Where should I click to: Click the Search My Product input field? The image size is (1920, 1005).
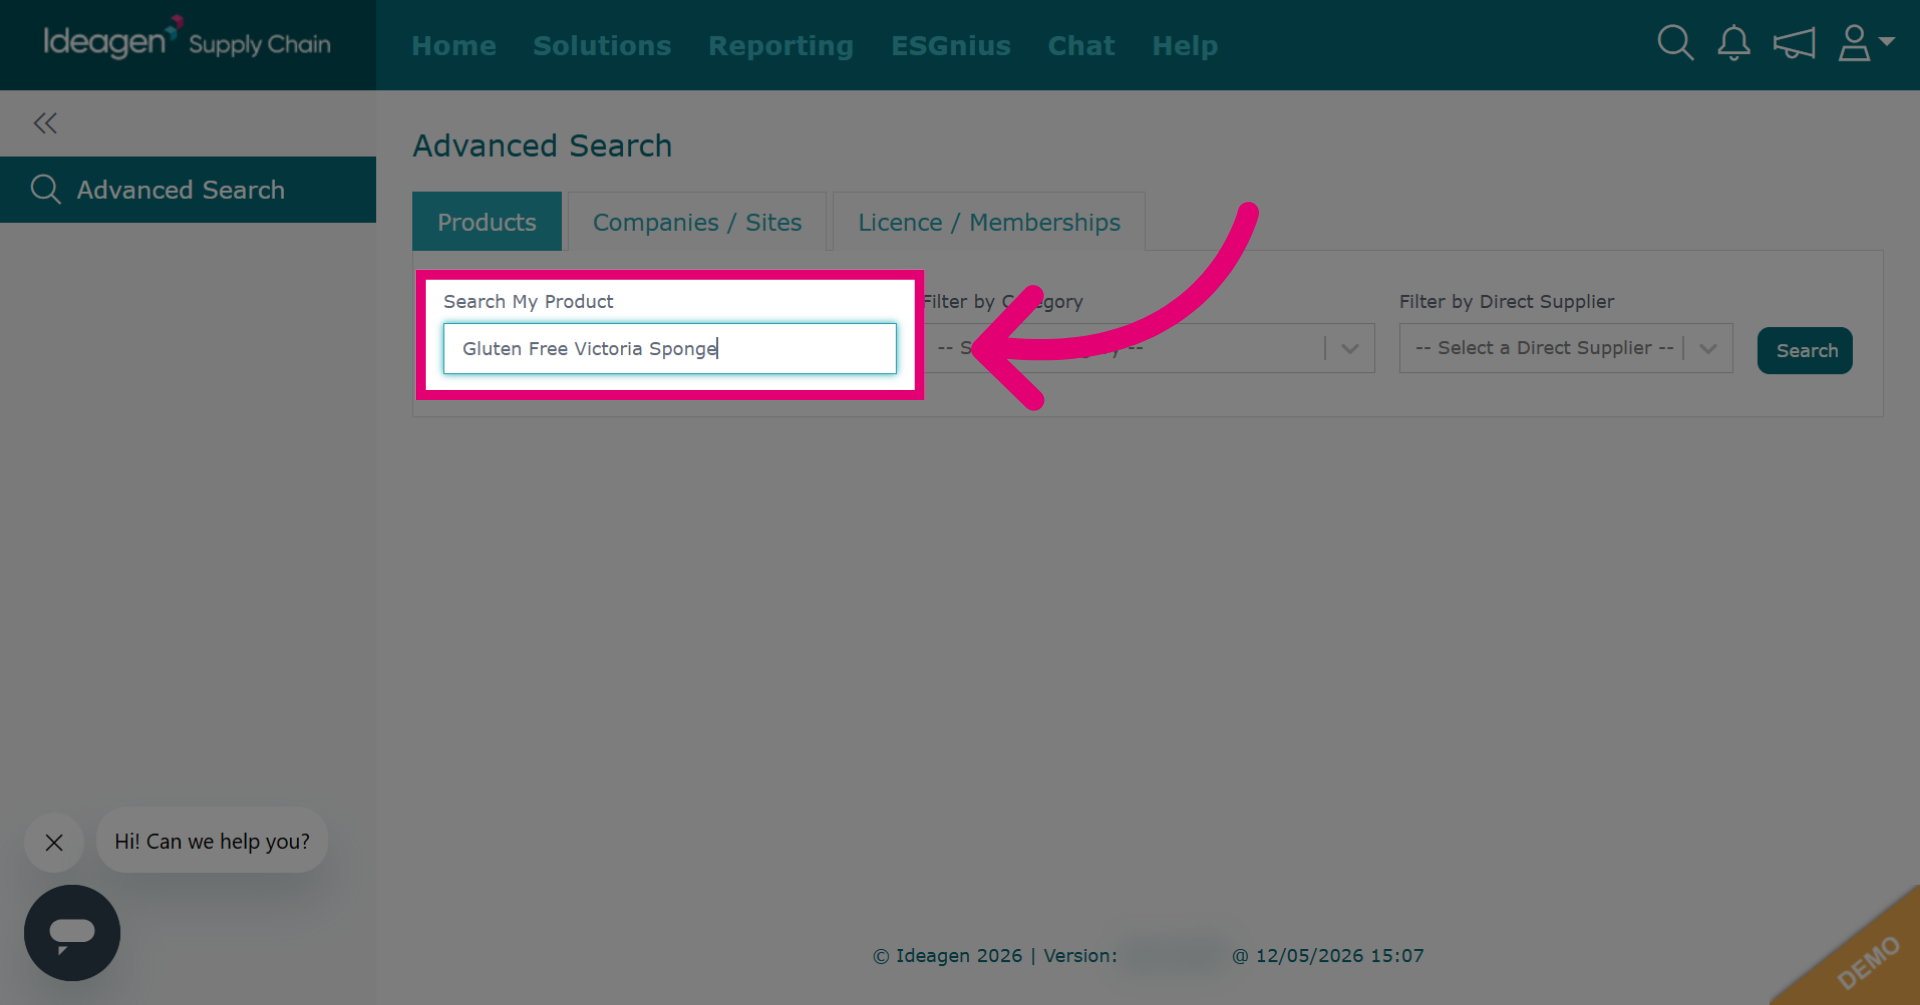point(670,348)
